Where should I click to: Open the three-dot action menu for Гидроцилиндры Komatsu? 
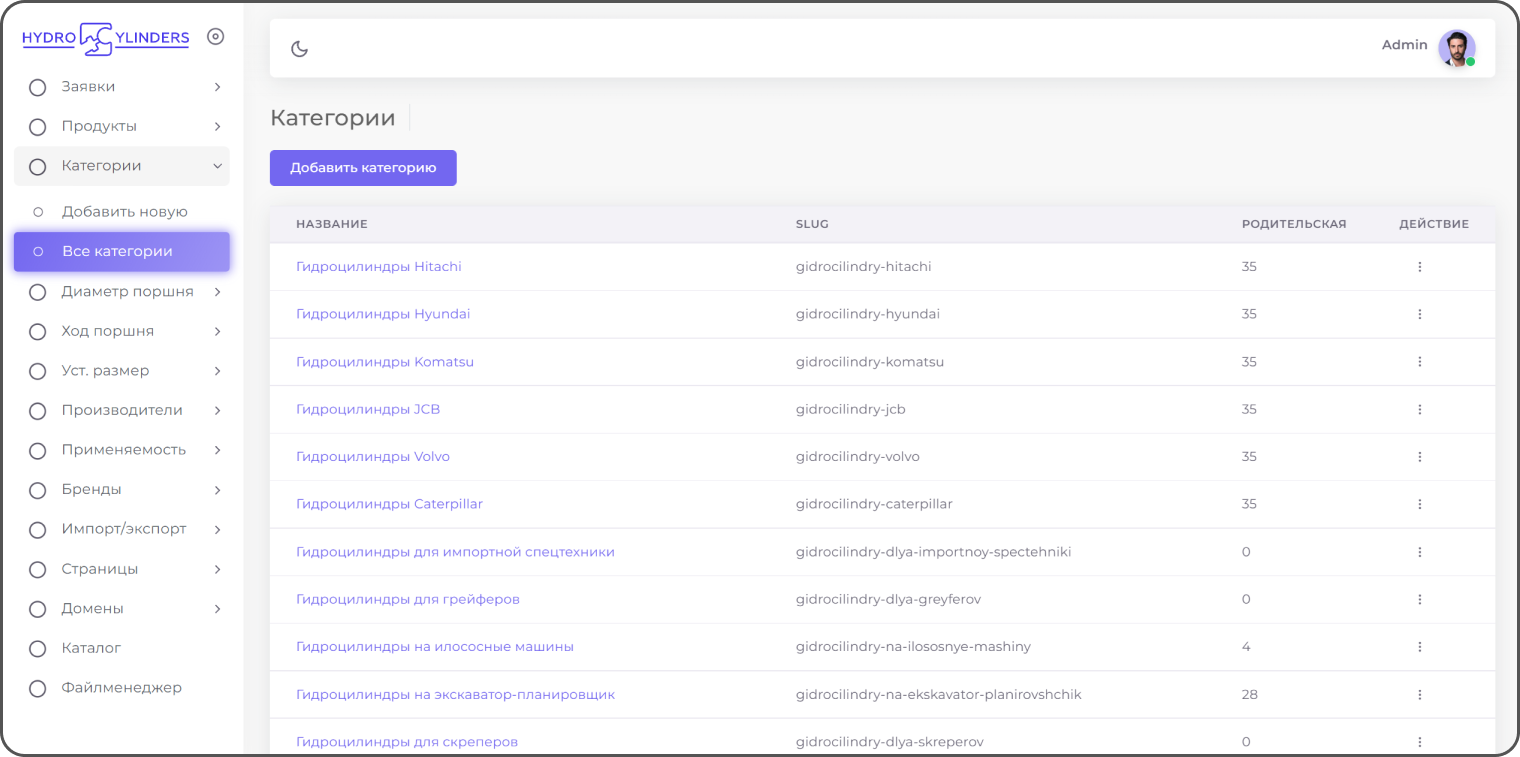pos(1419,362)
